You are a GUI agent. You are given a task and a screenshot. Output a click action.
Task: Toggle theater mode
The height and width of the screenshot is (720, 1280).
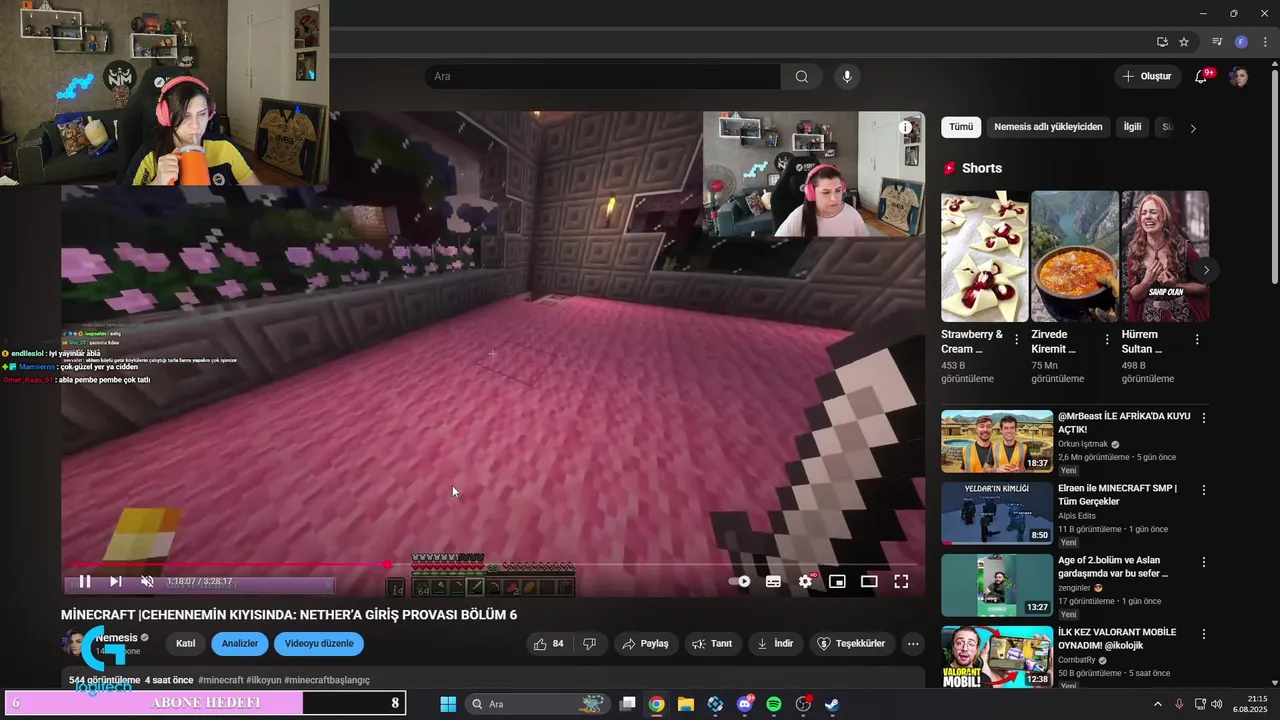pos(869,581)
